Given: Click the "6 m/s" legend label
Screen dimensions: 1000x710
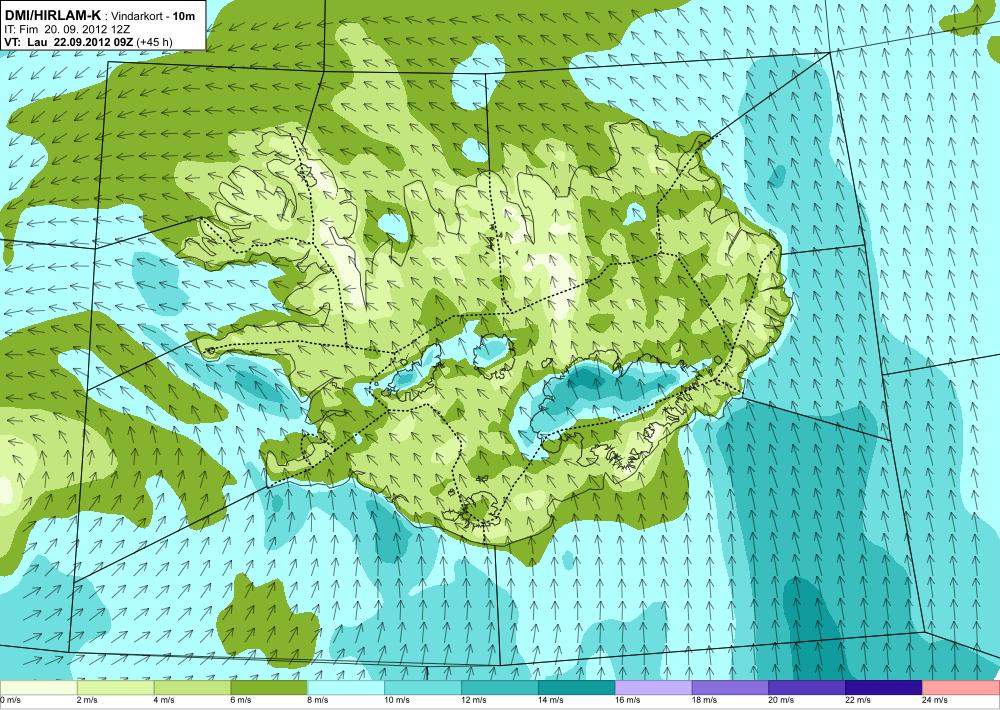Looking at the screenshot, I should pos(241,700).
